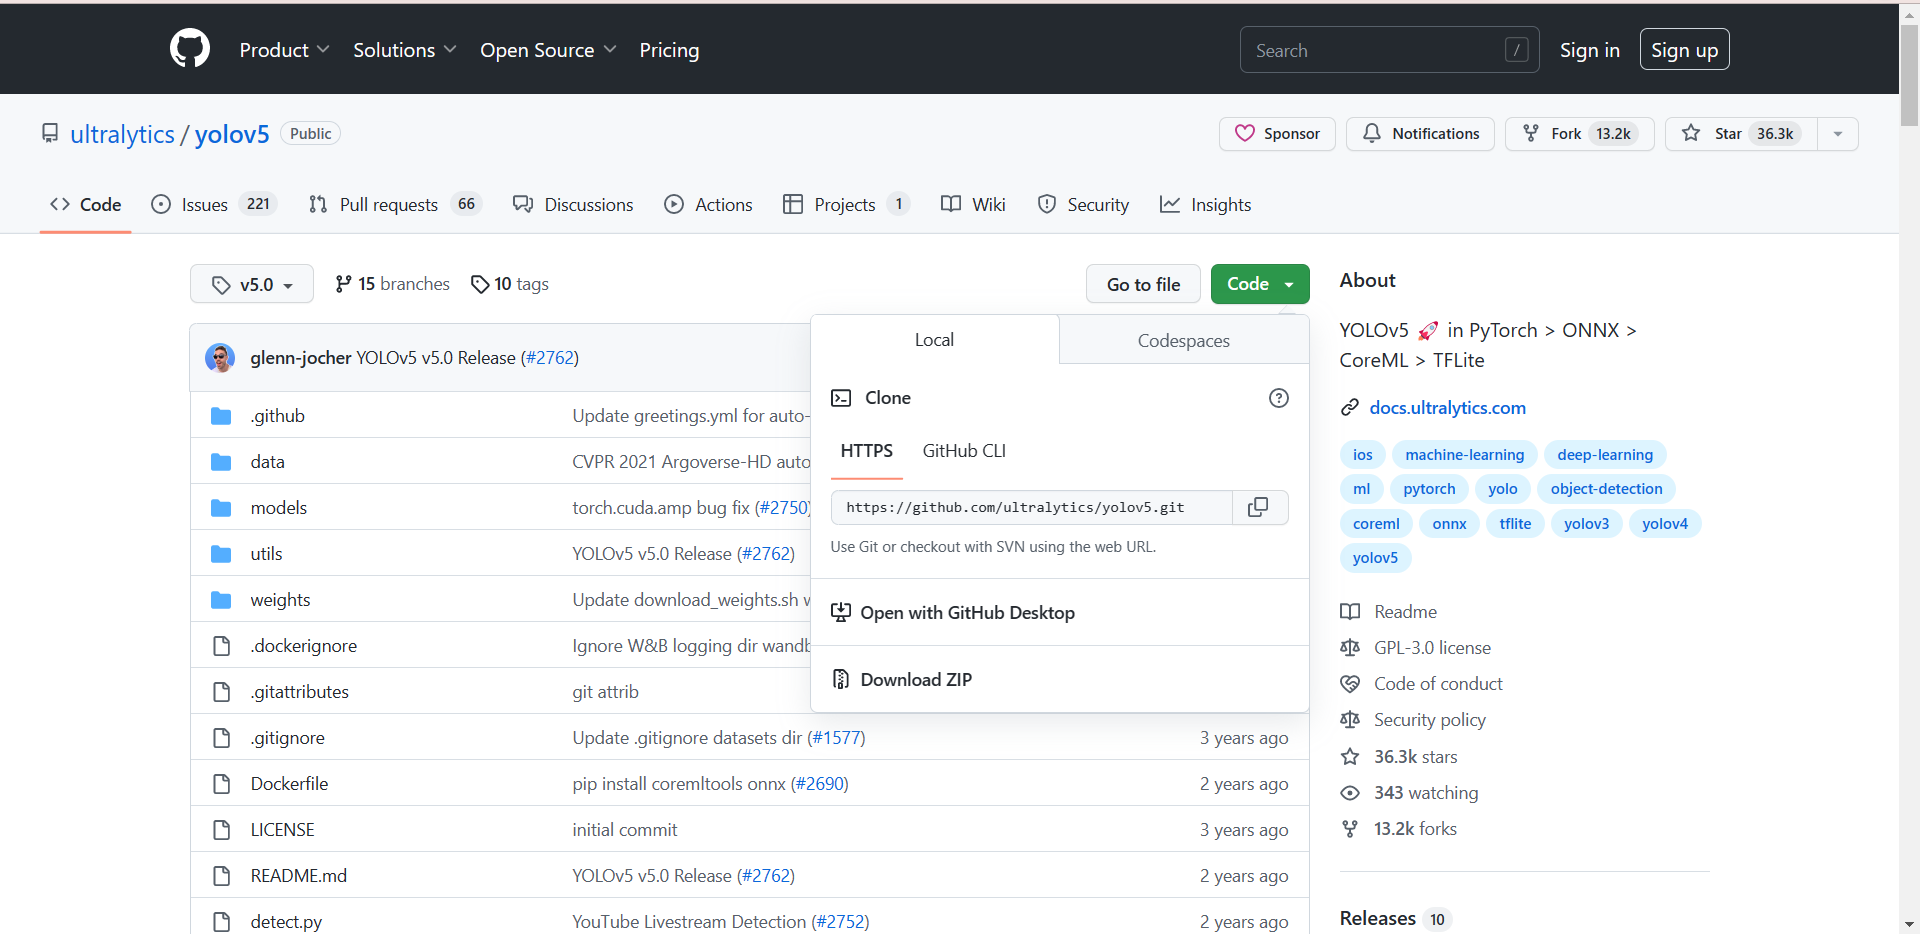Open the Security tab
Image resolution: width=1920 pixels, height=934 pixels.
tap(1083, 204)
